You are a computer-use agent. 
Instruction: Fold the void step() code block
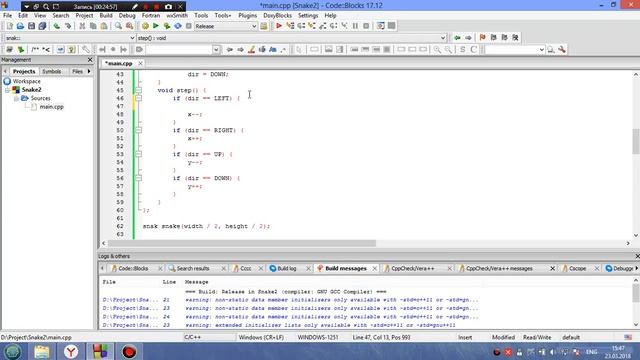coord(139,90)
